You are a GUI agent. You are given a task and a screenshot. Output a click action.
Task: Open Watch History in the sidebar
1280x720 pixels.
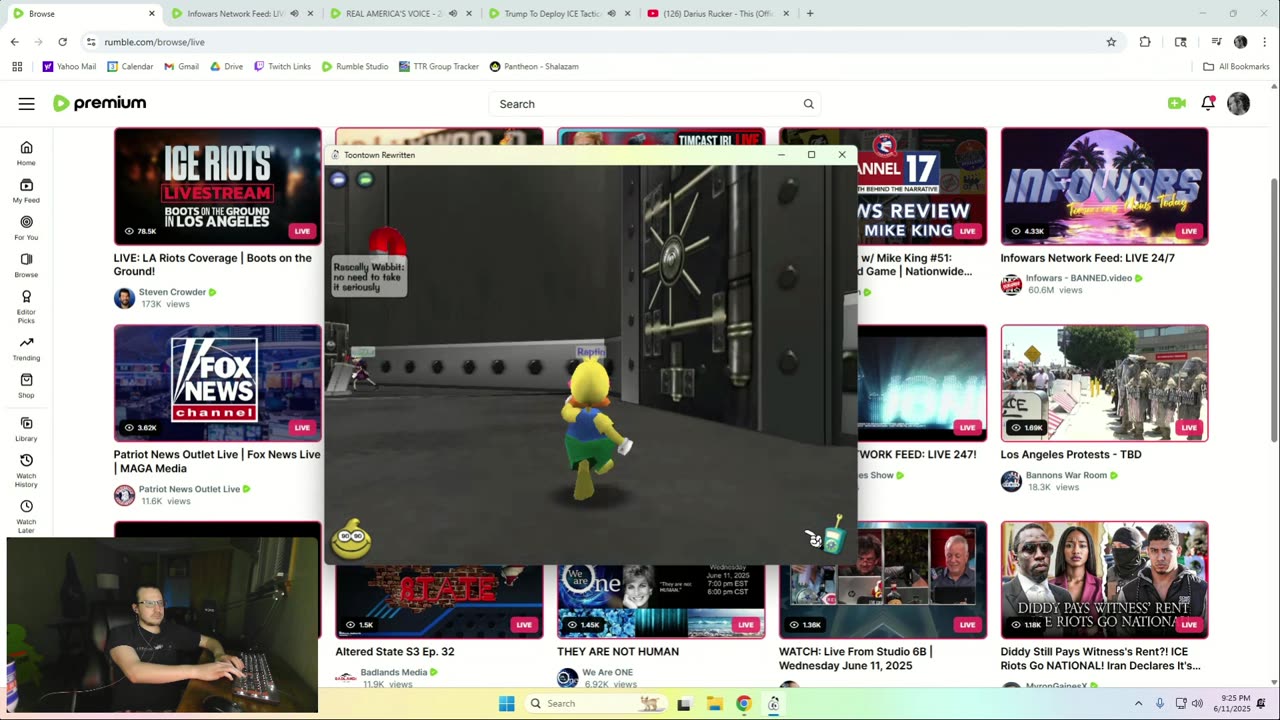click(x=26, y=470)
